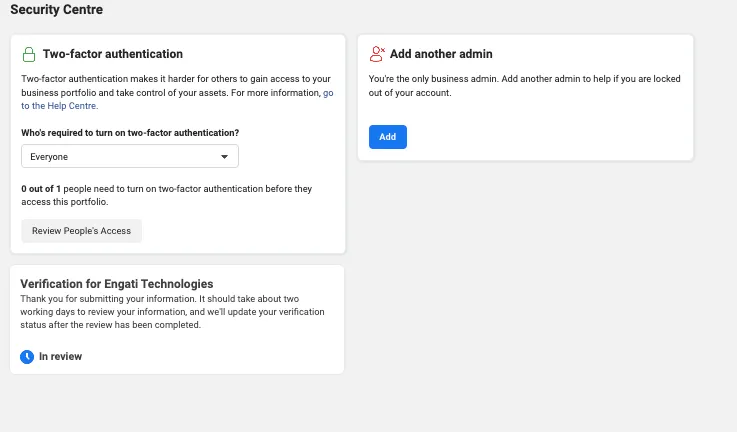Open the Everyone two-factor requirement dropdown
This screenshot has height=432, width=737.
pos(130,156)
